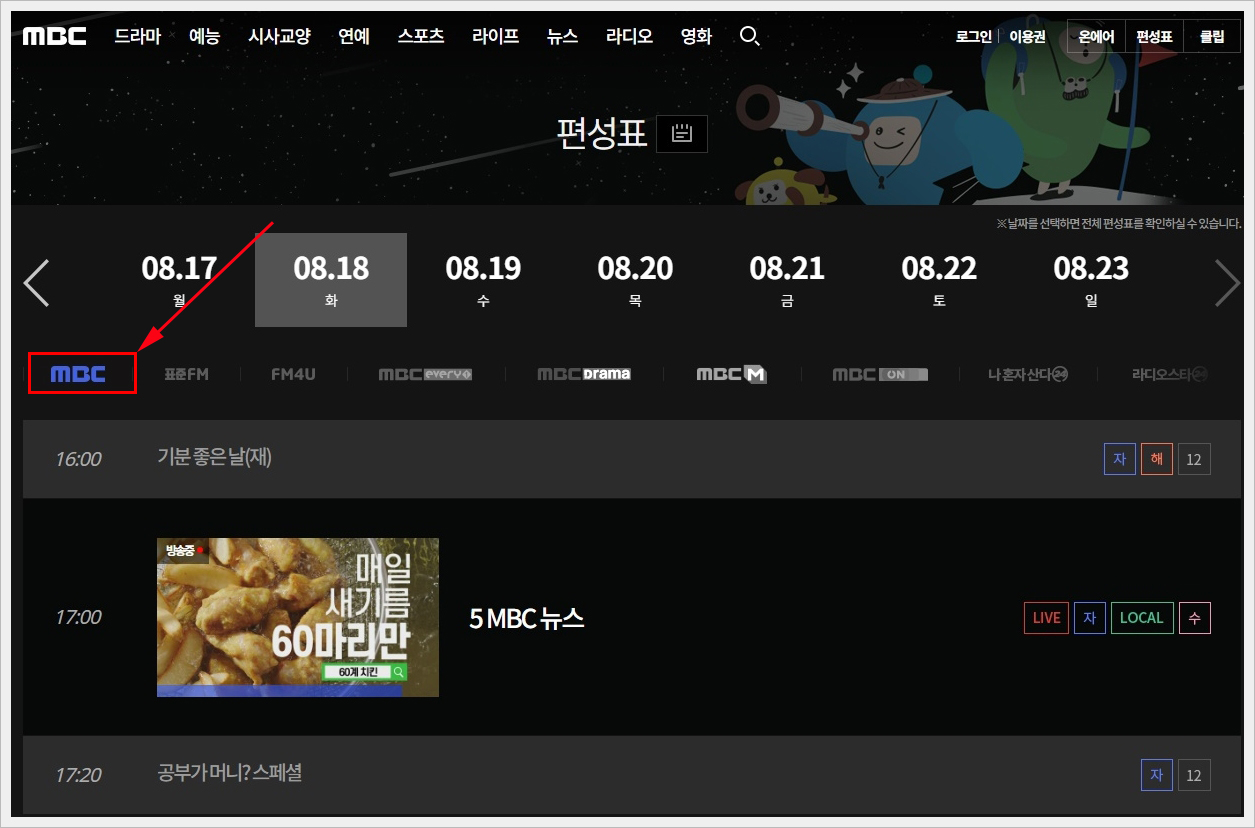Click the LOCAL badge on 5 MBC 뉴스
Image resolution: width=1255 pixels, height=828 pixels.
(x=1142, y=618)
